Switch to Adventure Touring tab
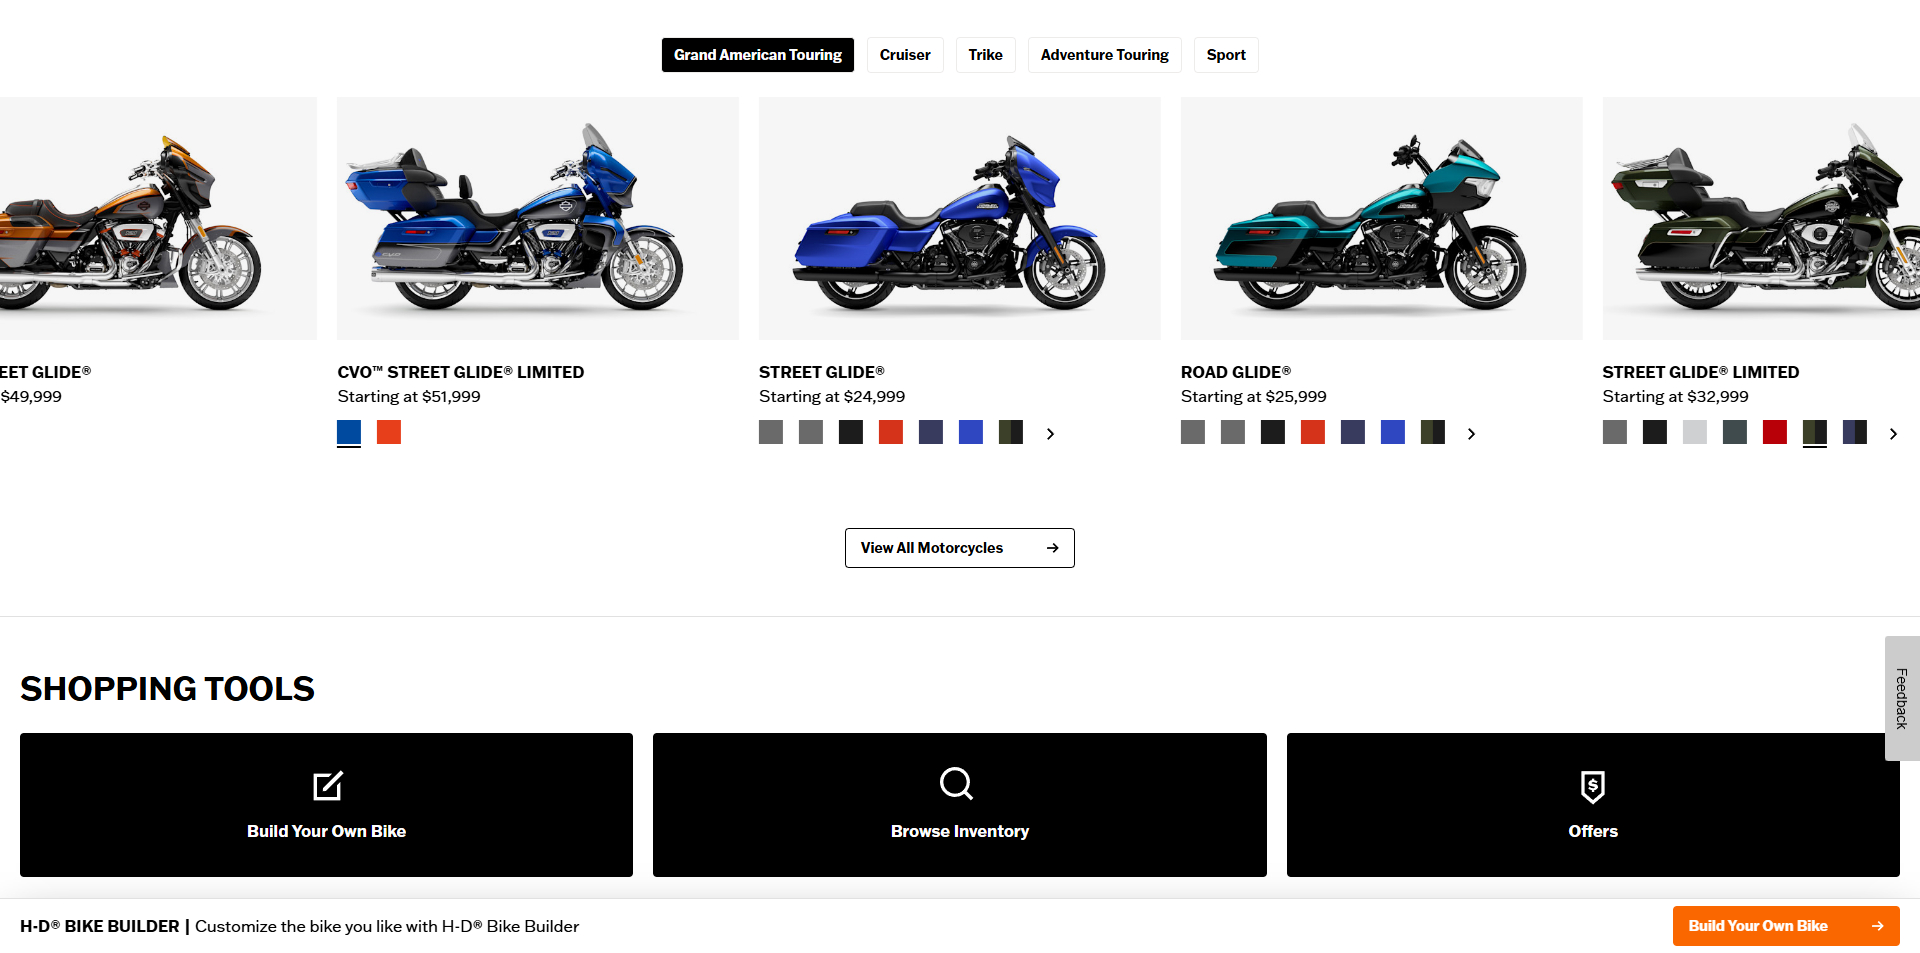Viewport: 1920px width, 953px height. point(1104,55)
